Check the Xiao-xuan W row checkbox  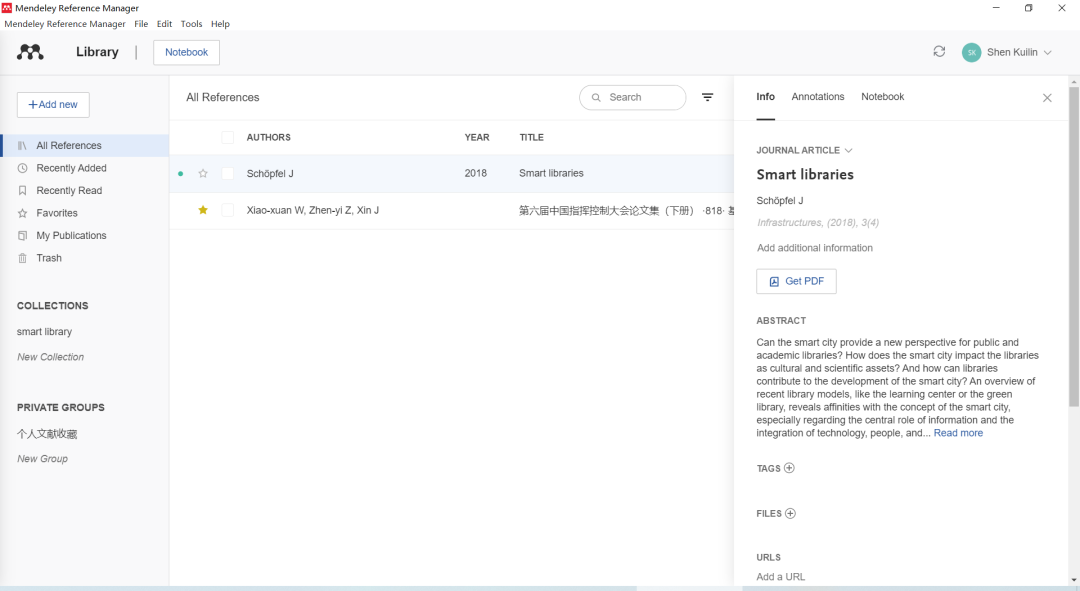pos(227,210)
